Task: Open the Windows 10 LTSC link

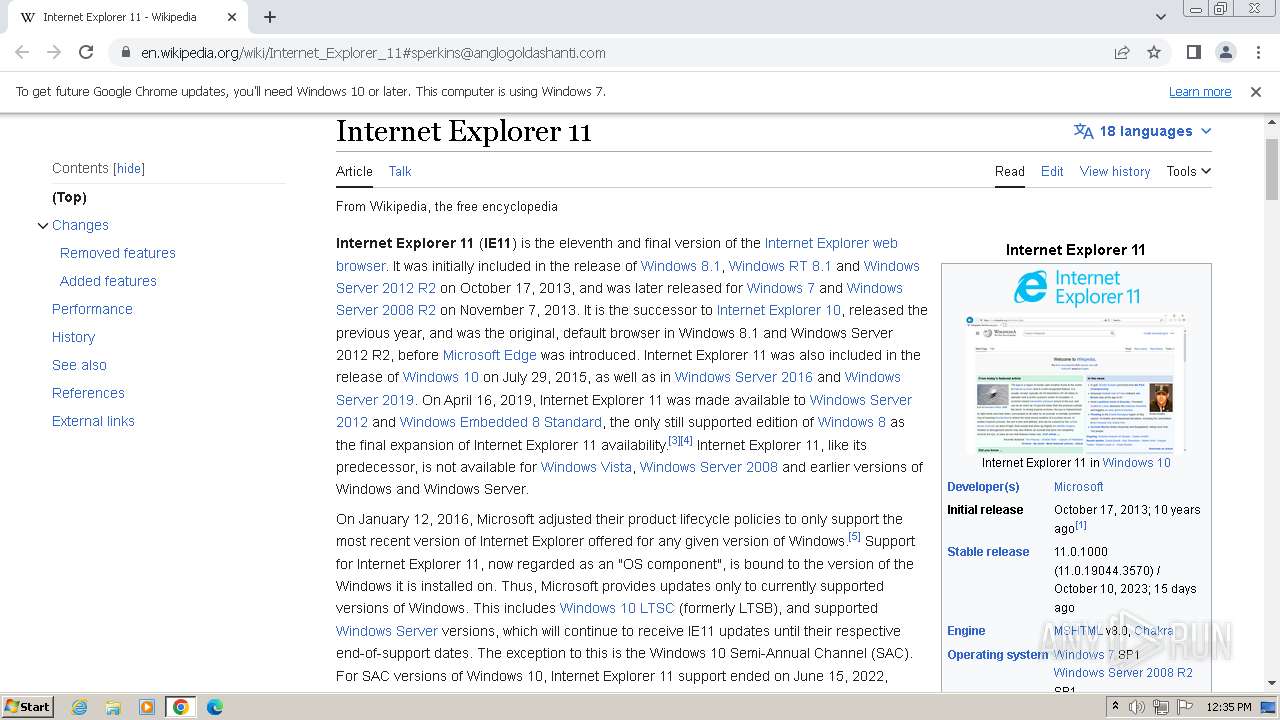Action: pos(617,608)
